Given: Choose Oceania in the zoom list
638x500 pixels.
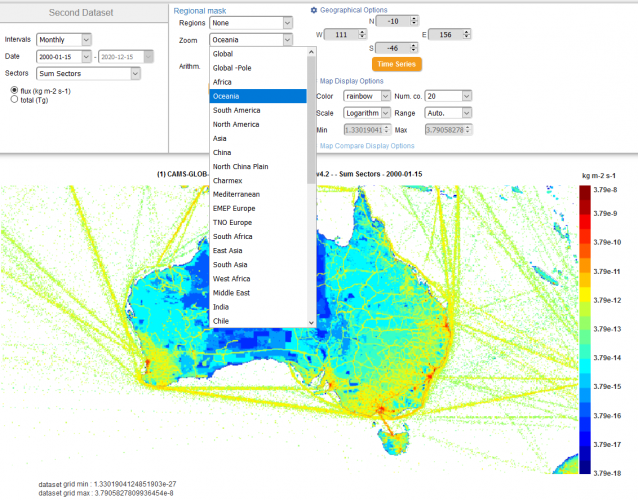Looking at the screenshot, I should 258,96.
